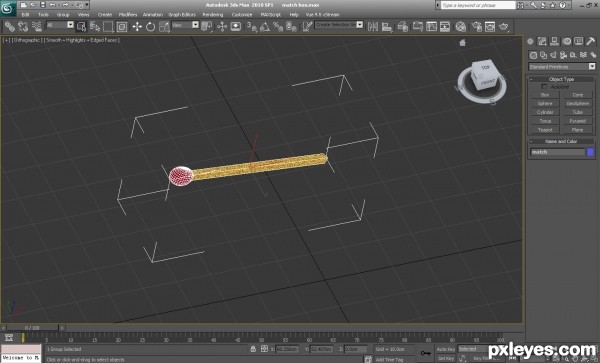This screenshot has width=600, height=363.
Task: Click the Align tool icon
Action: click(387, 26)
